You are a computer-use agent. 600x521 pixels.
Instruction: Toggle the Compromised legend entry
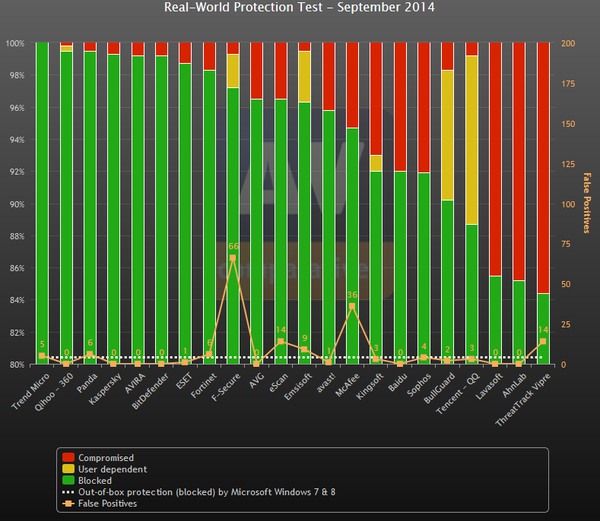click(98, 458)
